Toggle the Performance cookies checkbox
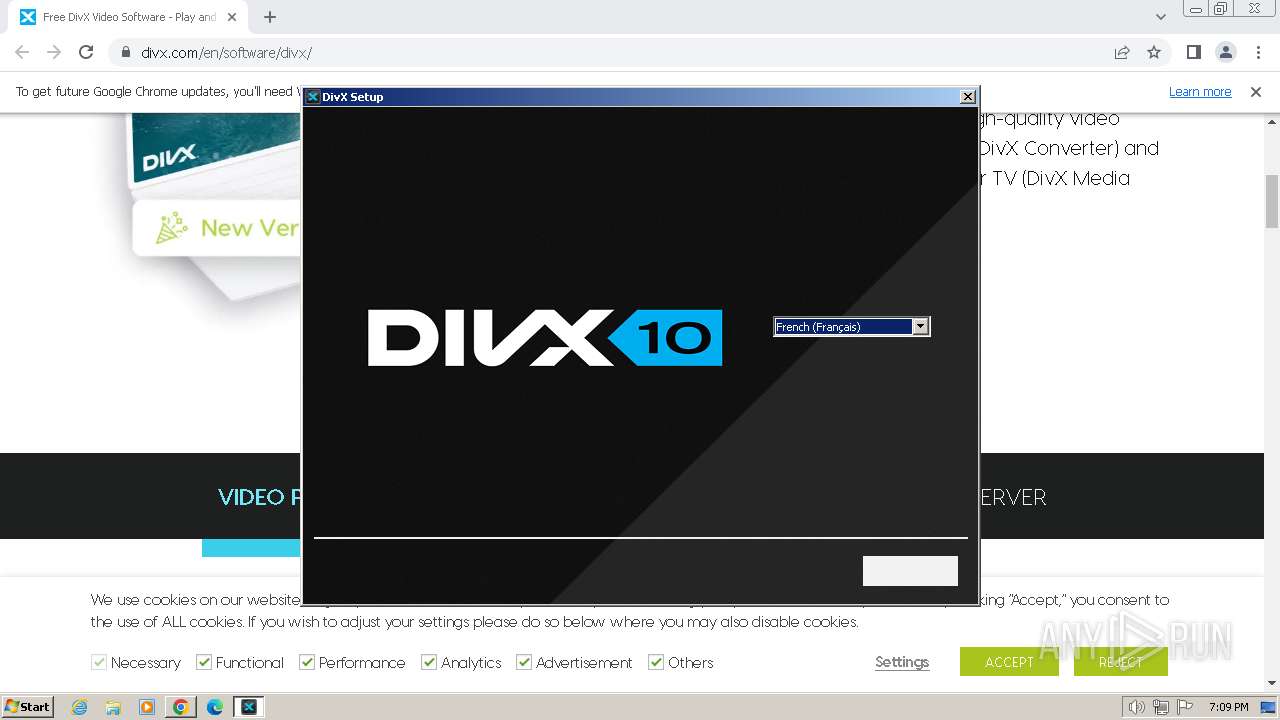Image resolution: width=1280 pixels, height=720 pixels. point(307,662)
